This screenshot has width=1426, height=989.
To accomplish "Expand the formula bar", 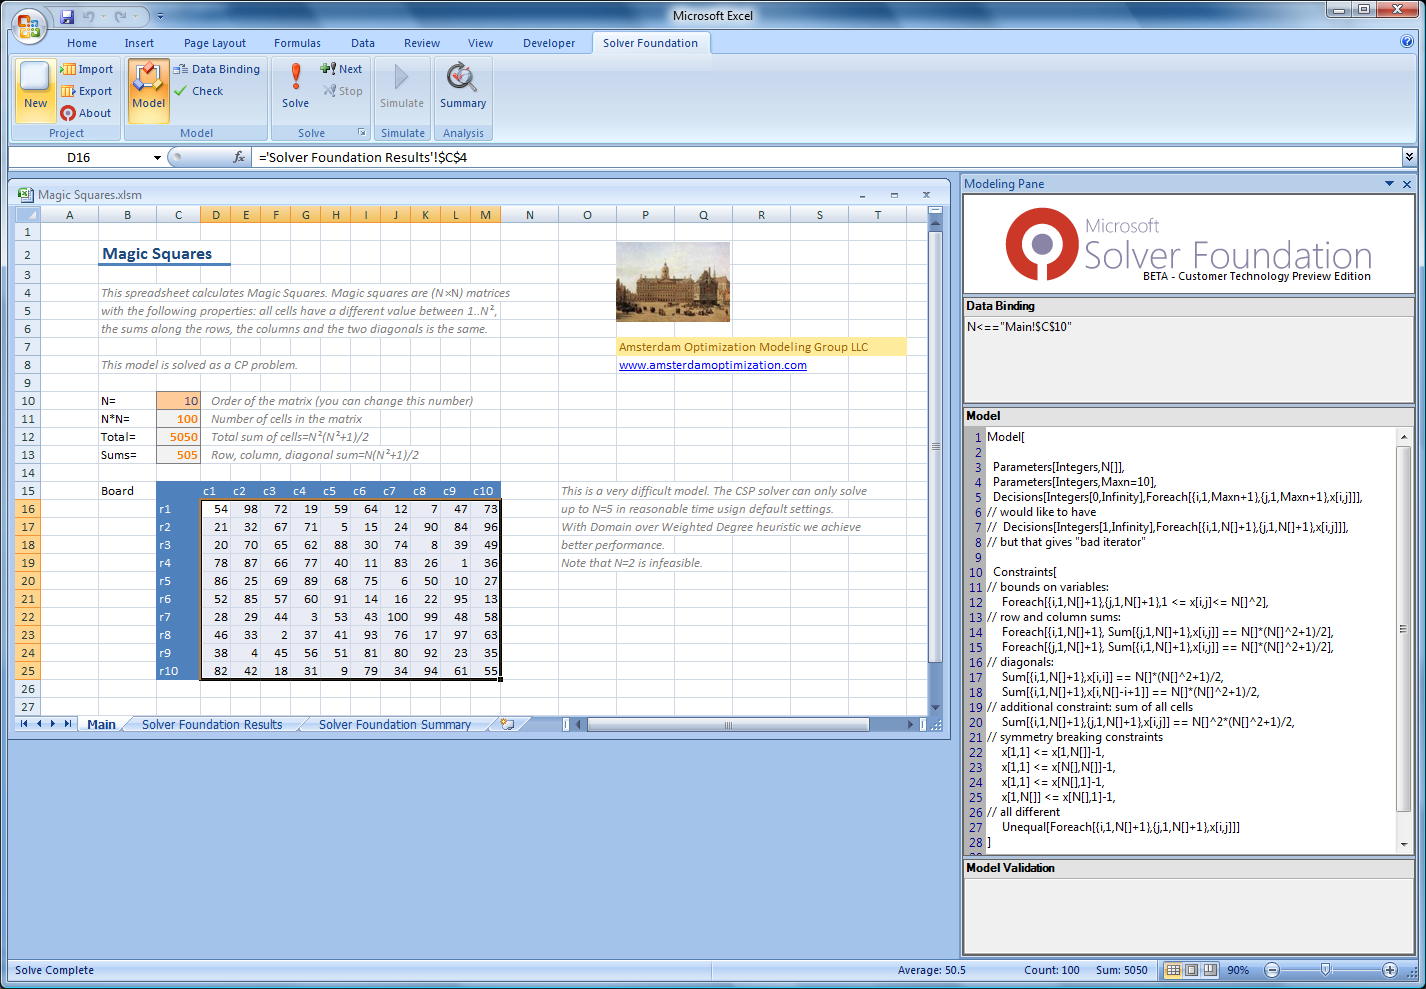I will pos(1409,157).
